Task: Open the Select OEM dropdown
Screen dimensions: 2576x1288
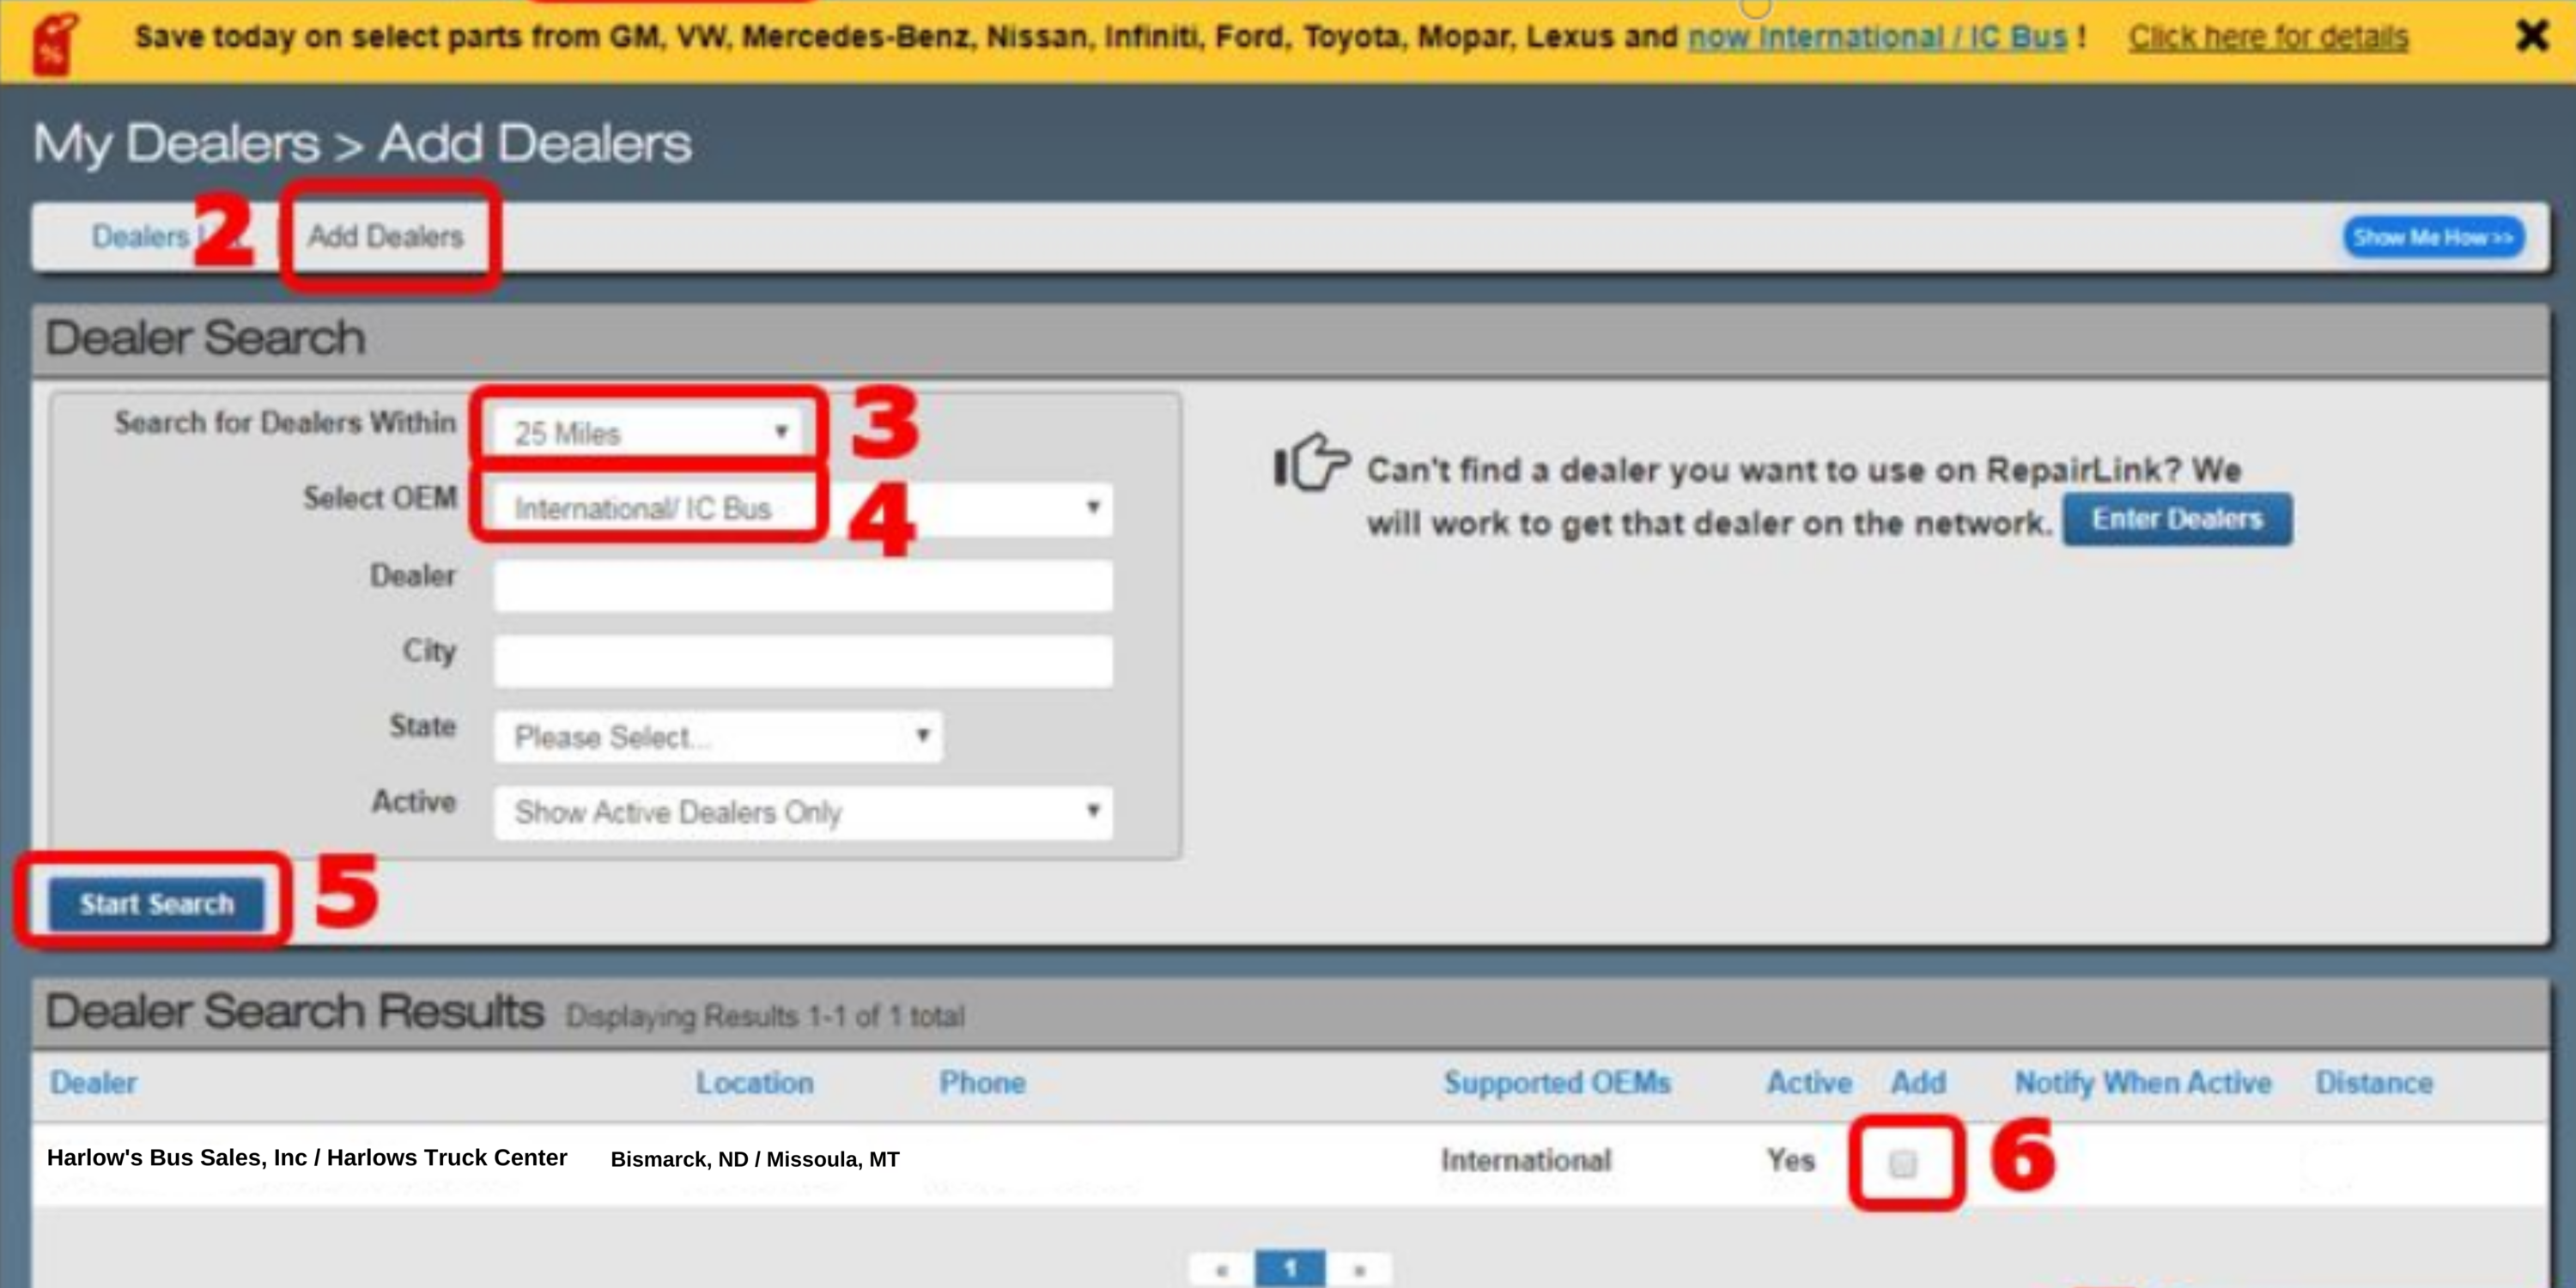Action: tap(802, 508)
